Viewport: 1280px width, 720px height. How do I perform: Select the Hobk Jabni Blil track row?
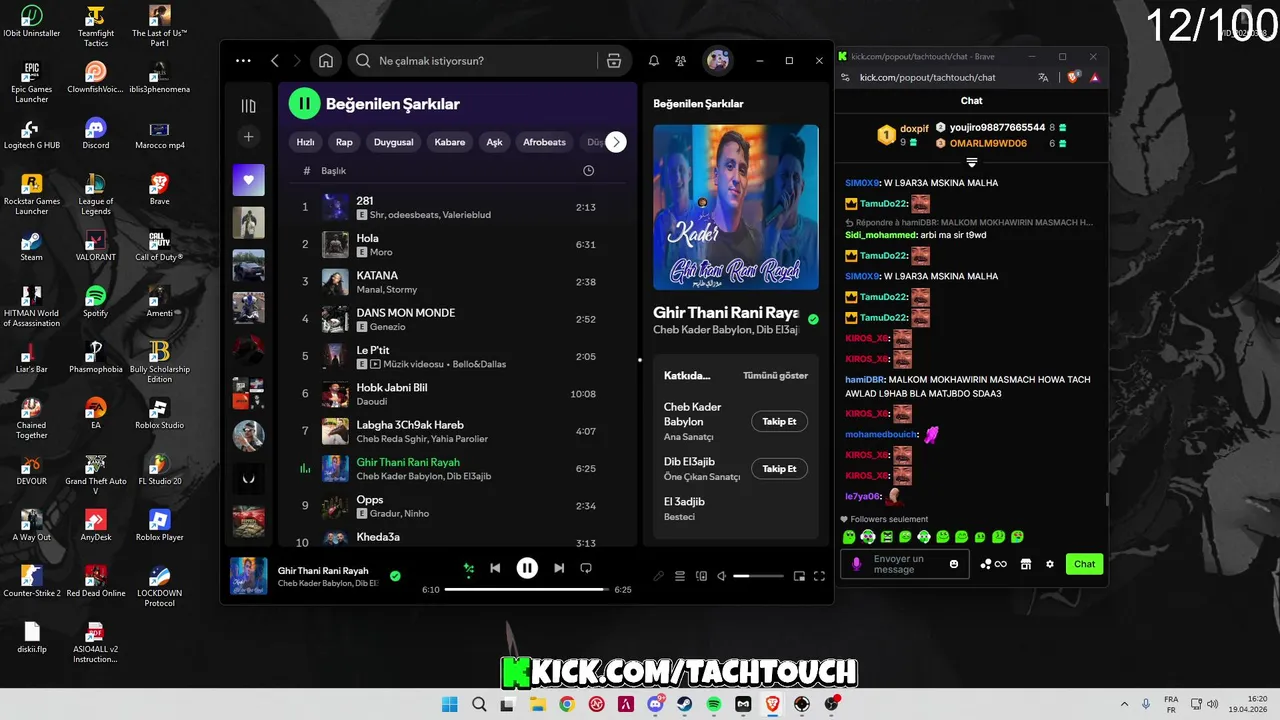(457, 394)
